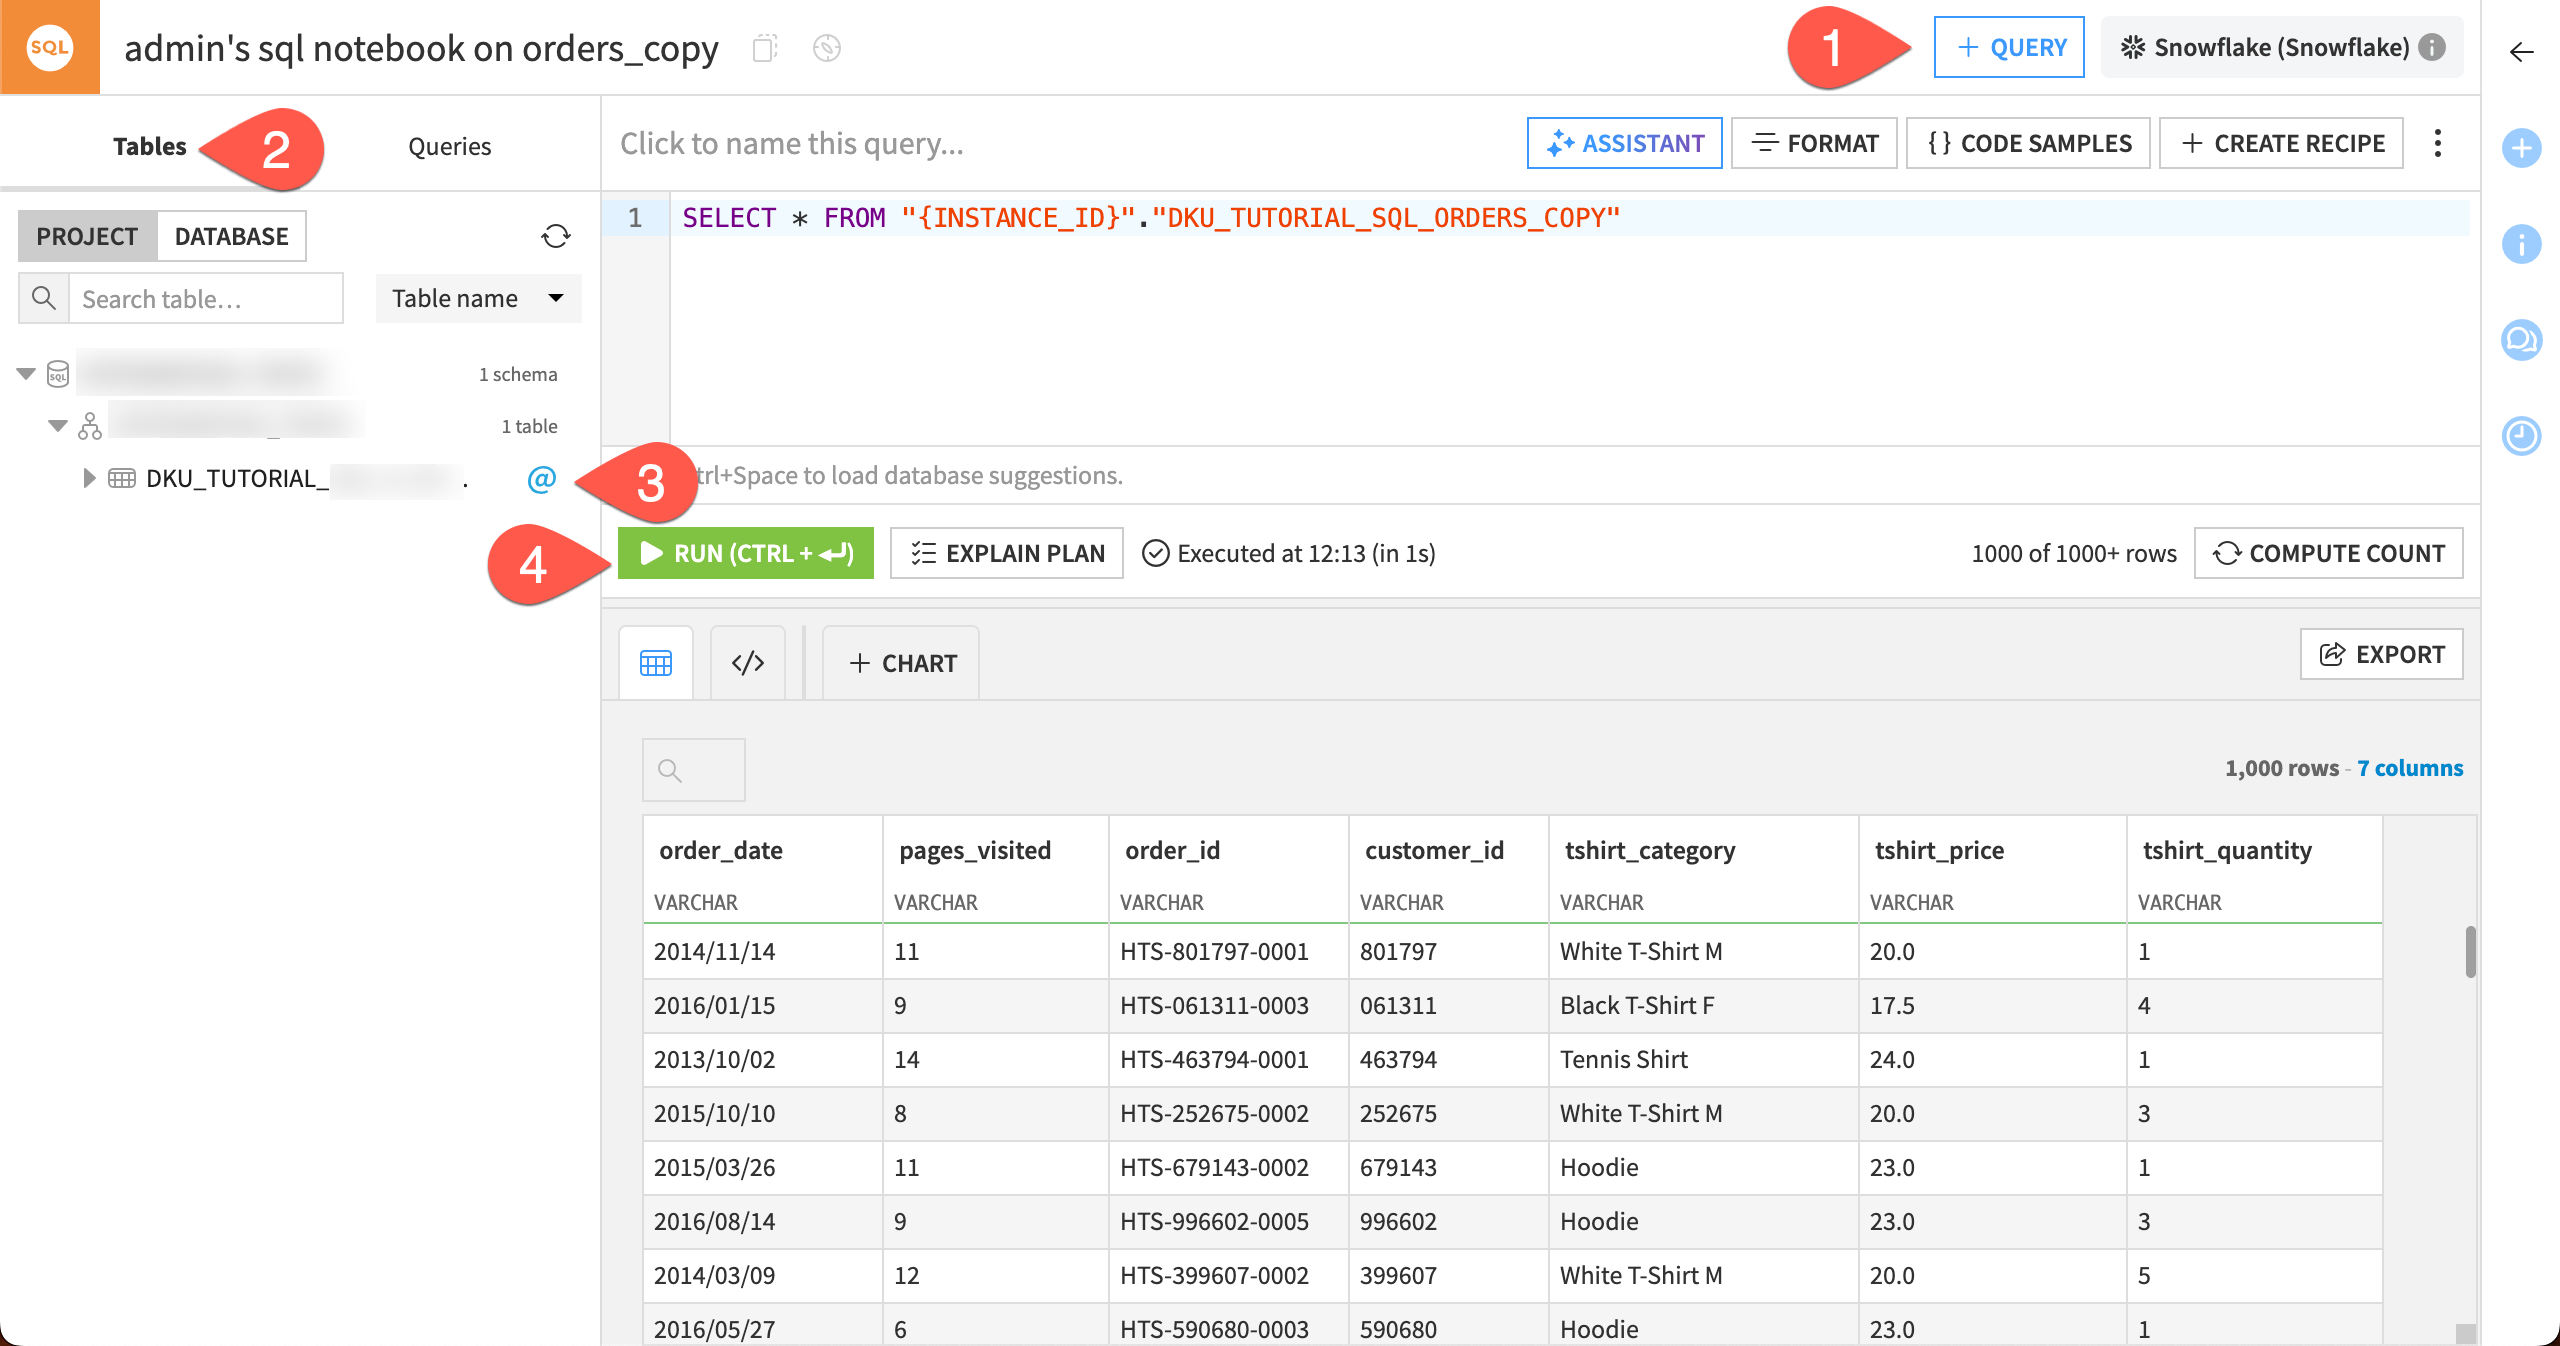Copy the notebook name via clipboard icon
The height and width of the screenshot is (1346, 2560).
(x=764, y=47)
